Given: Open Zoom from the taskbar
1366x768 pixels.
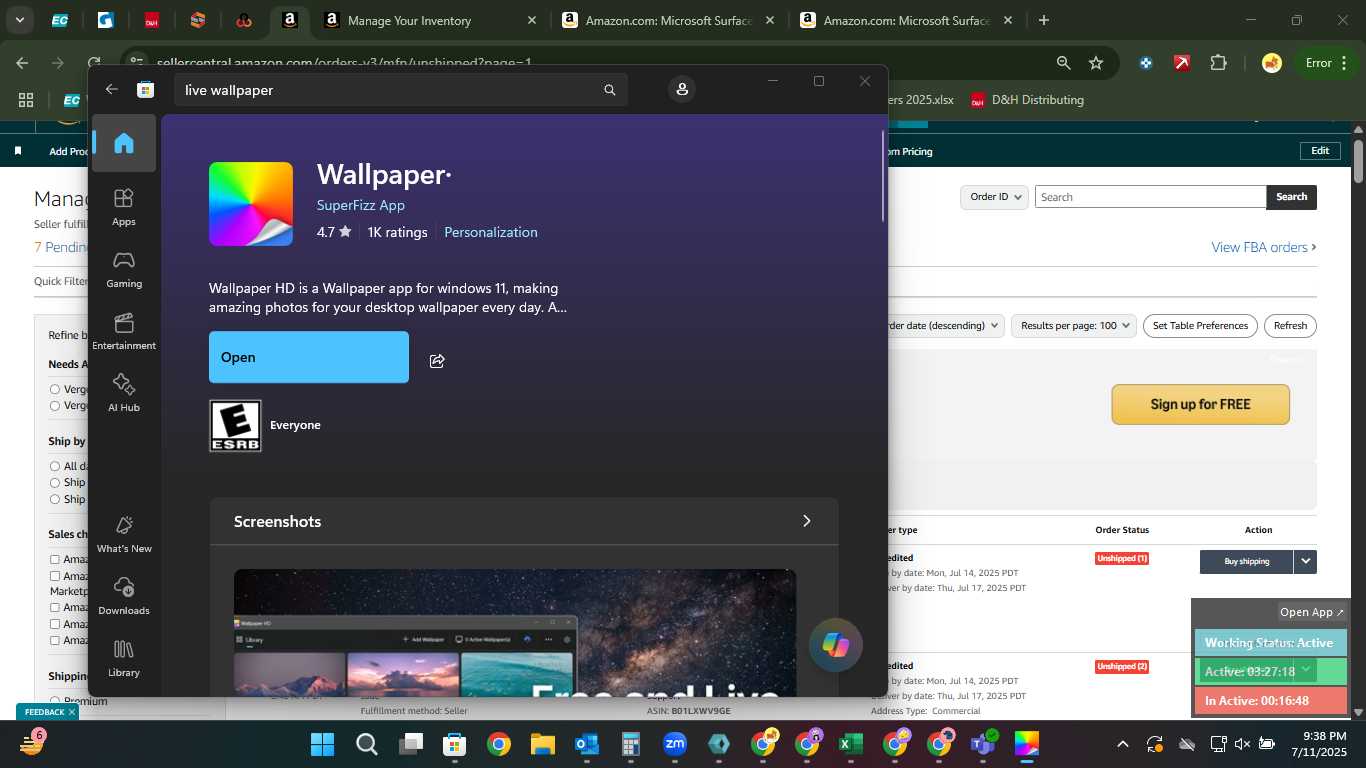Looking at the screenshot, I should click(675, 744).
